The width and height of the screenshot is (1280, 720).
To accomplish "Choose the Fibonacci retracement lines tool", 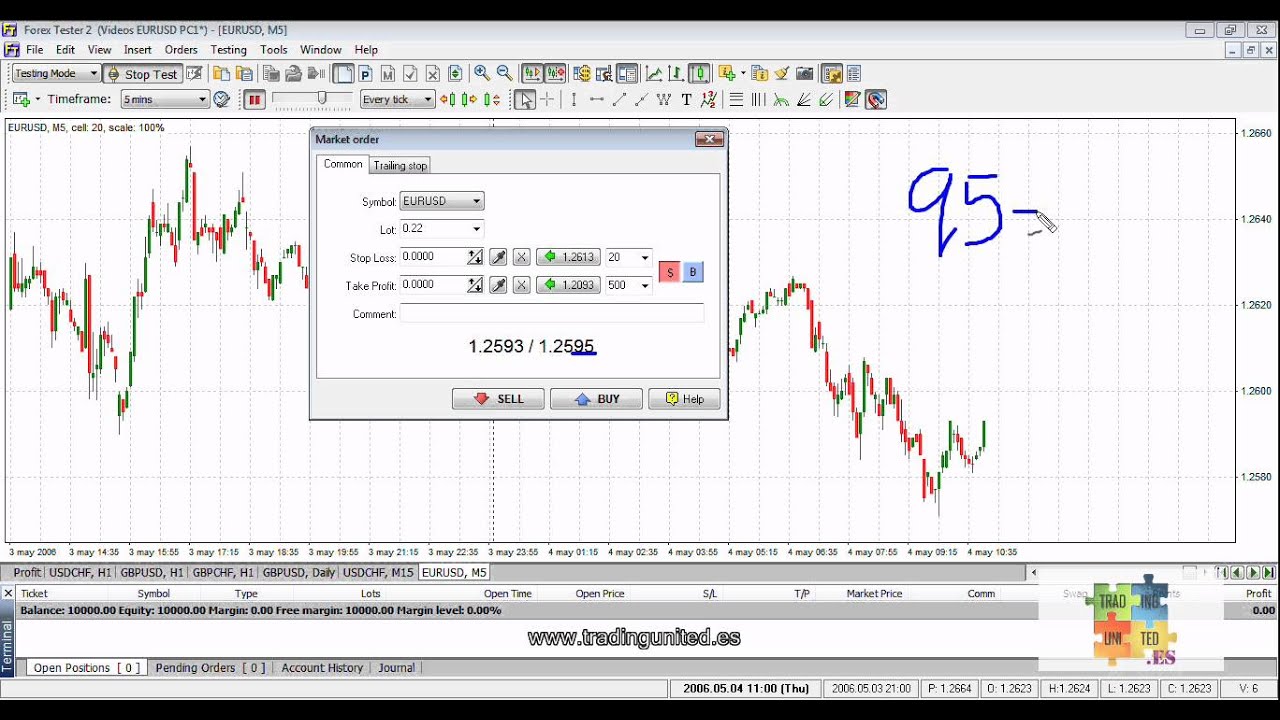I will click(736, 99).
